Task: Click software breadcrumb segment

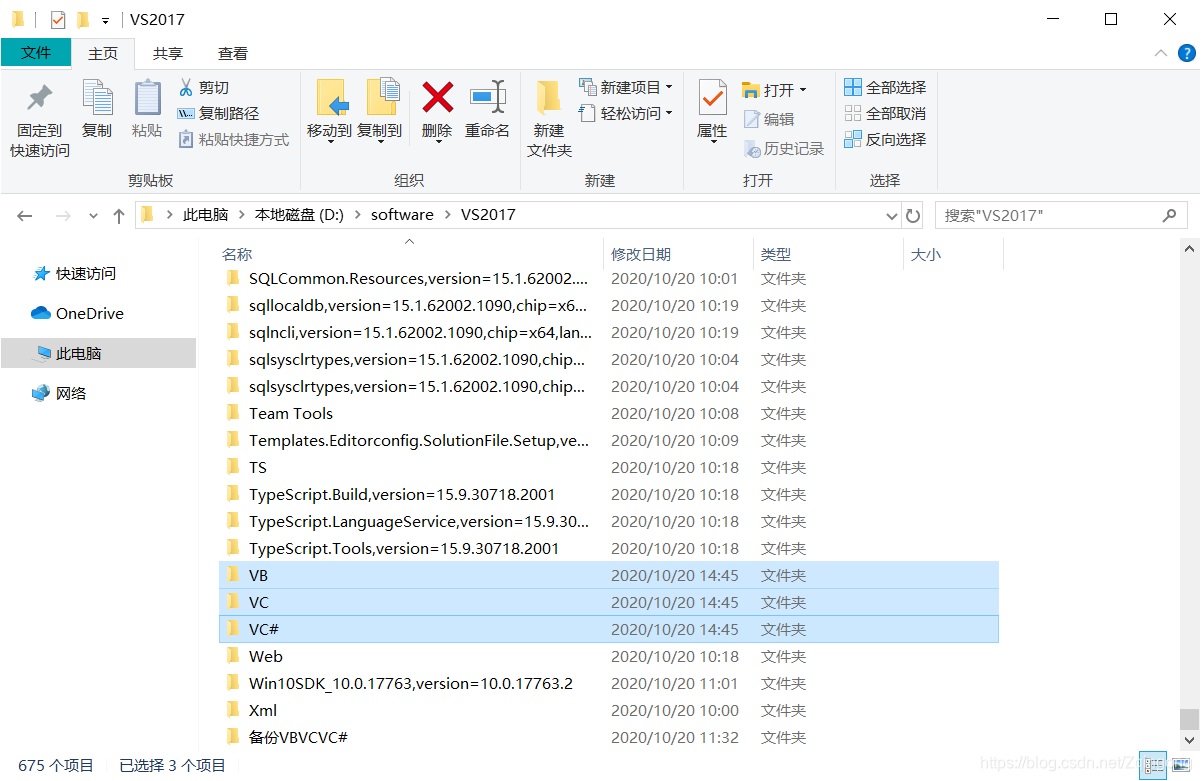Action: [x=402, y=215]
